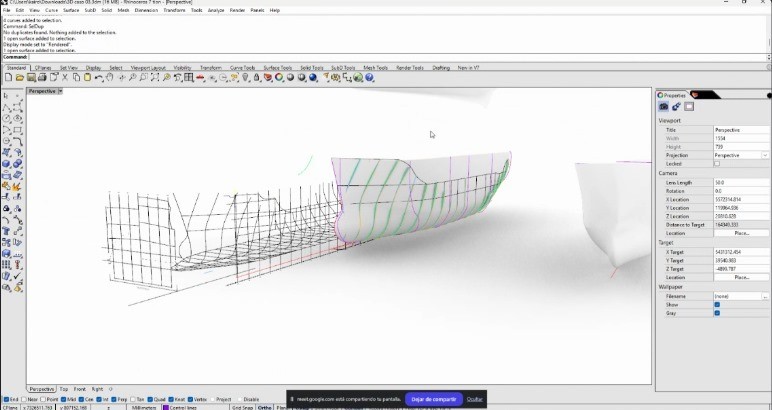The height and width of the screenshot is (410, 772).
Task: Click the camera Location Place button
Action: [741, 233]
